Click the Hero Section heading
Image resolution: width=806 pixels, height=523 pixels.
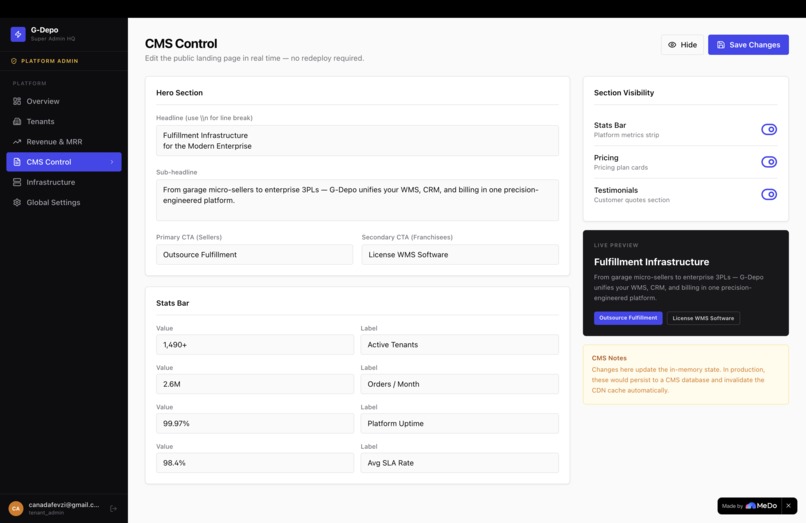click(x=179, y=93)
